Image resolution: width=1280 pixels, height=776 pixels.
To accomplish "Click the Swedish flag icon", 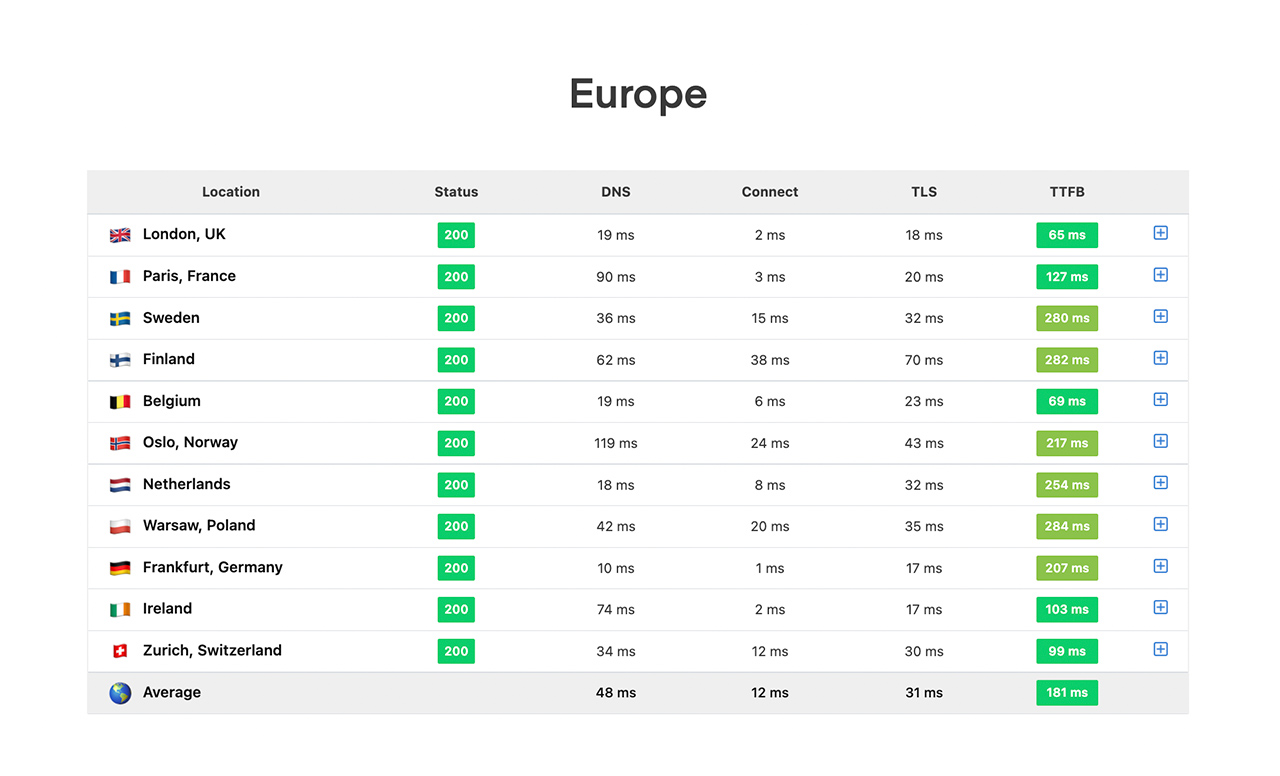I will coord(120,319).
